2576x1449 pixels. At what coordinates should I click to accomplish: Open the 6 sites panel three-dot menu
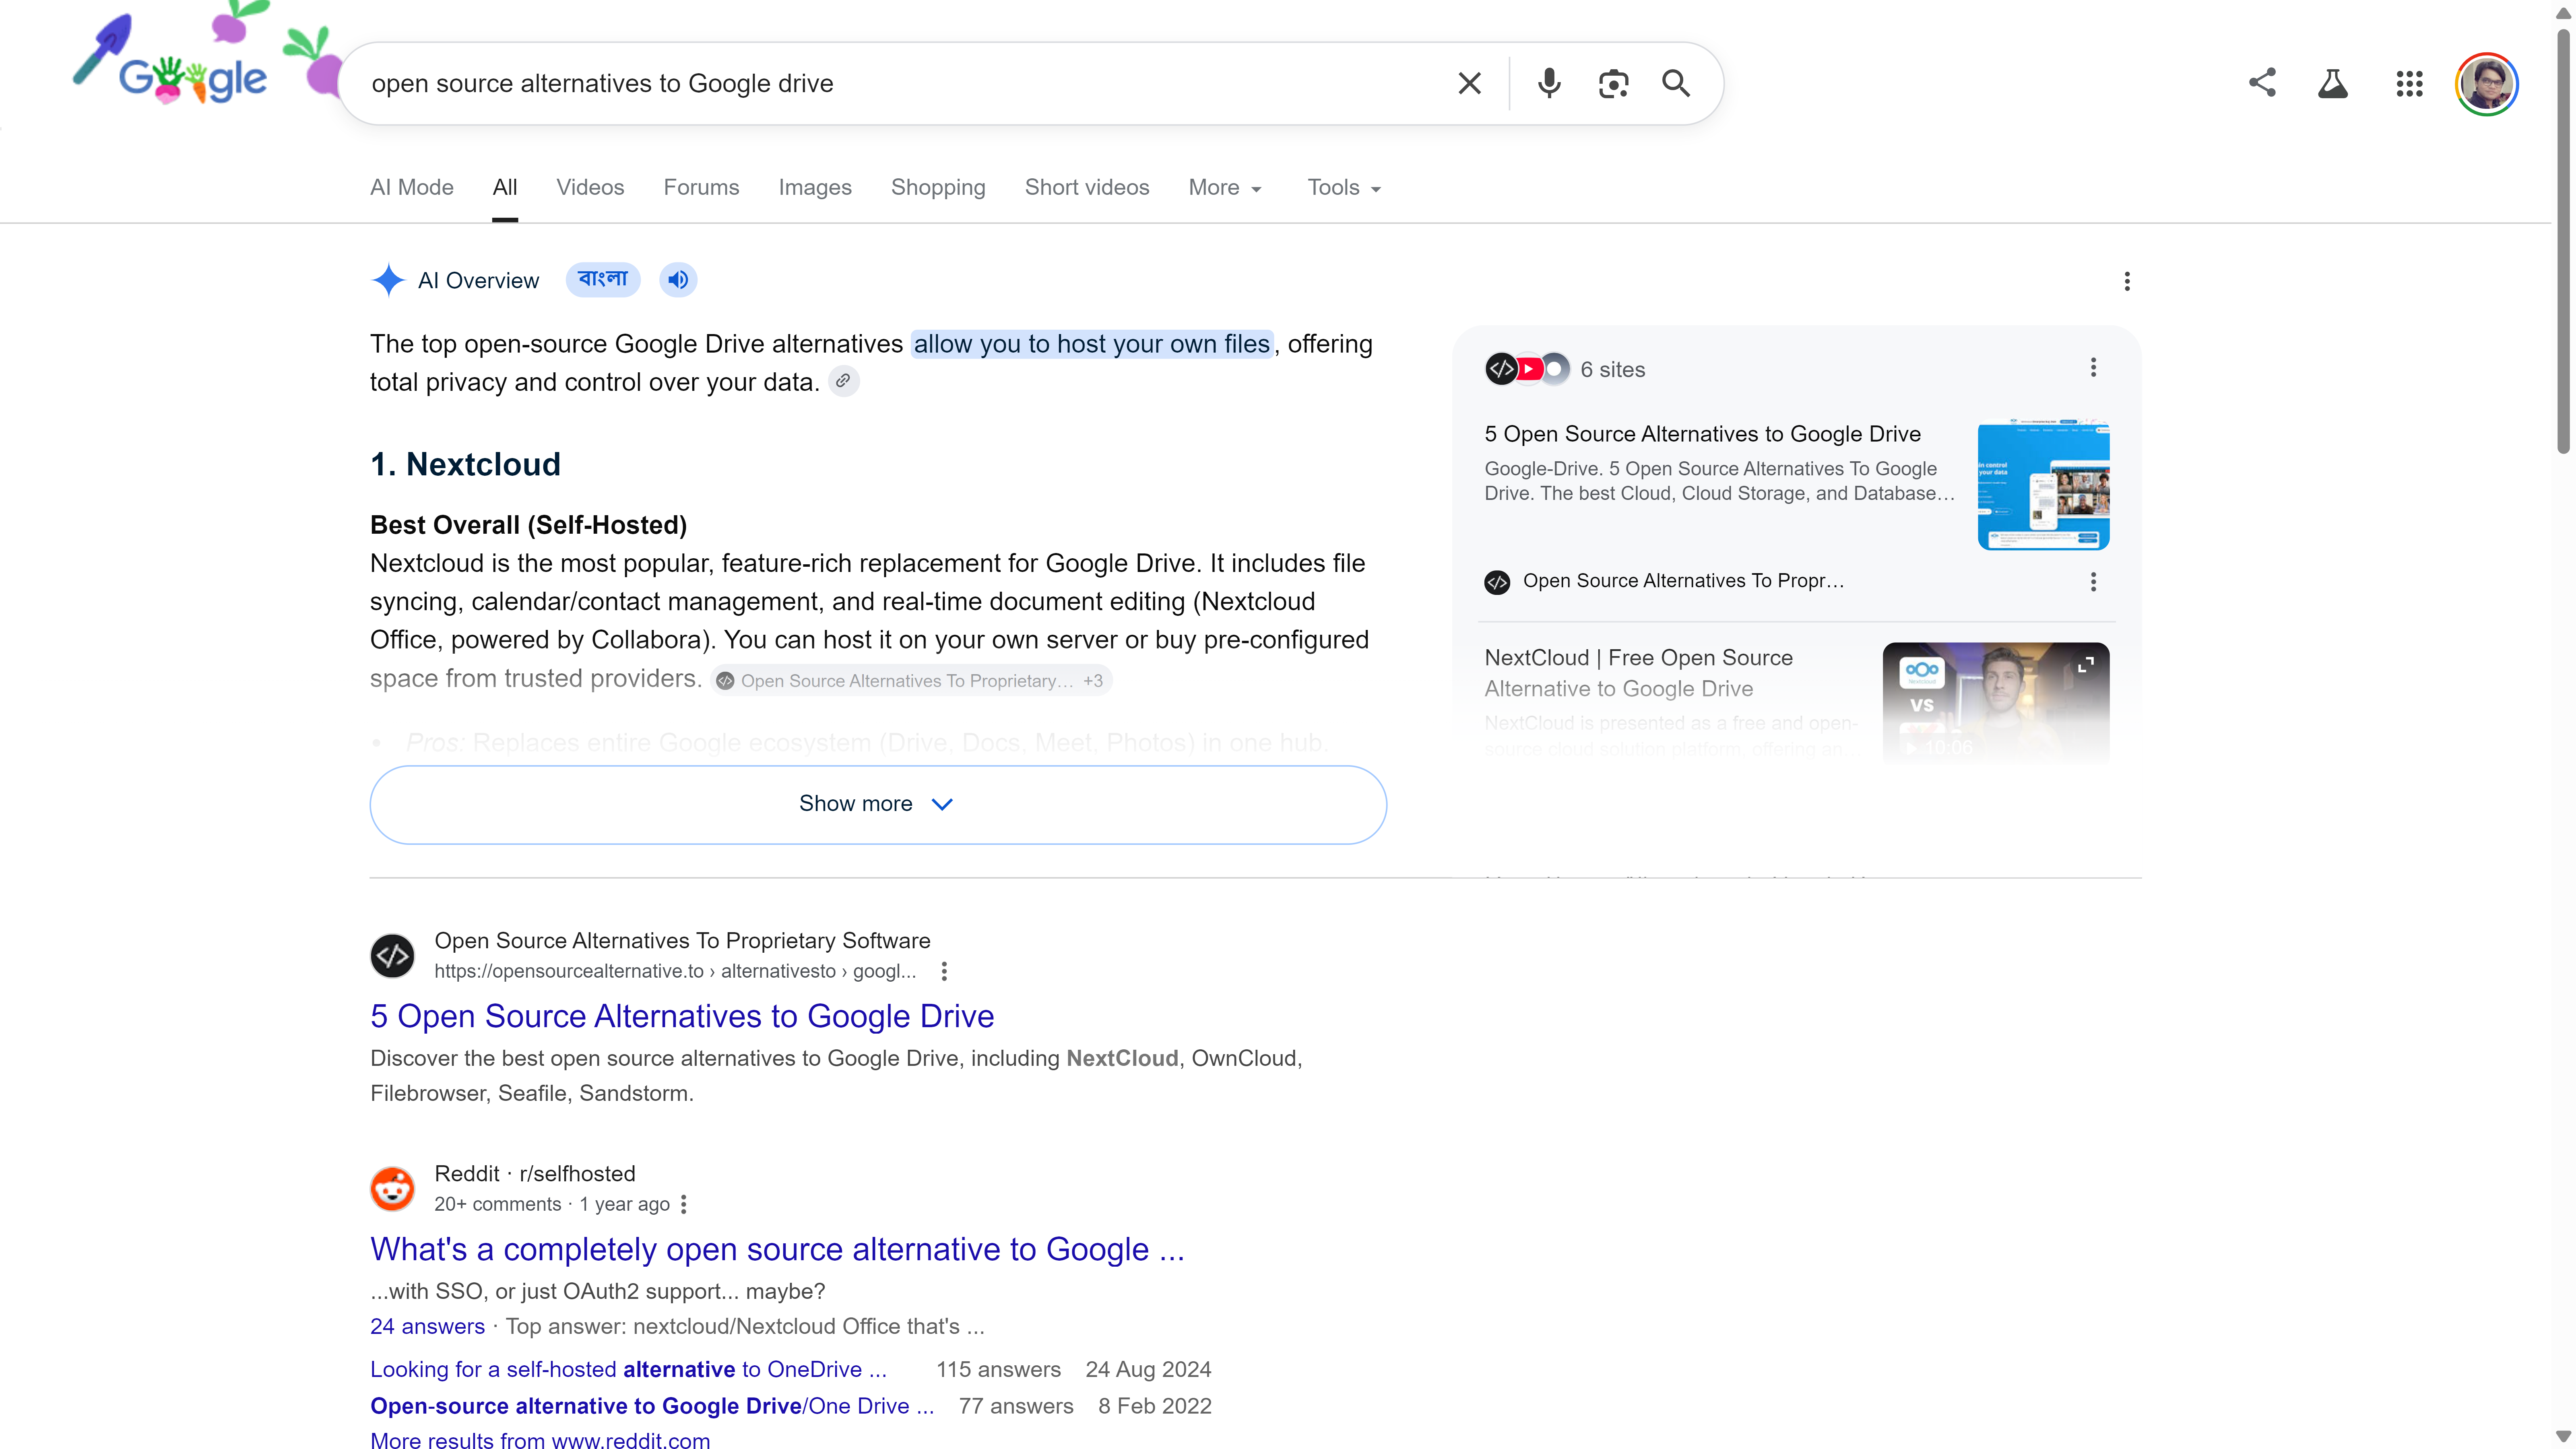click(x=2093, y=368)
